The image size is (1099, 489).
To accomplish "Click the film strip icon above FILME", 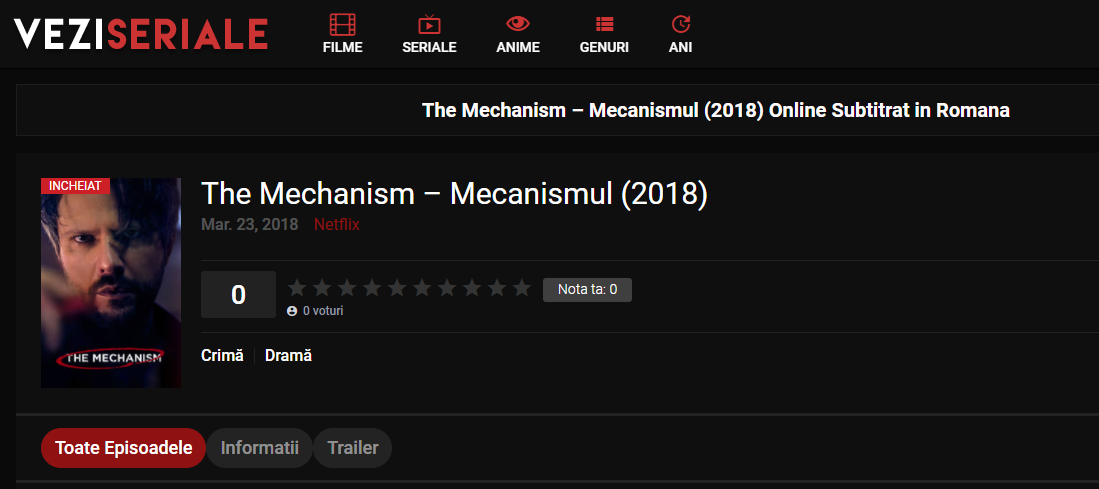I will click(x=343, y=25).
